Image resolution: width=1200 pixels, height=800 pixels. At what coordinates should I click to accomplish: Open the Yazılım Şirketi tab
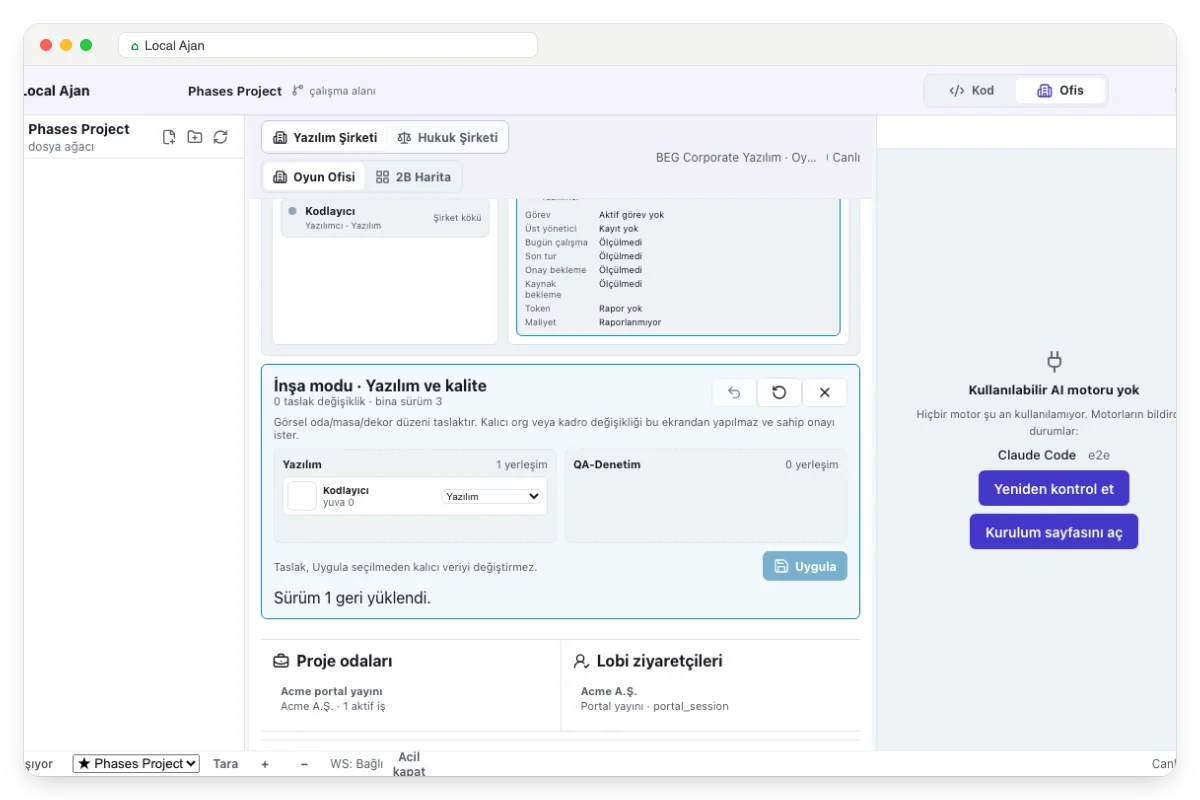[325, 138]
